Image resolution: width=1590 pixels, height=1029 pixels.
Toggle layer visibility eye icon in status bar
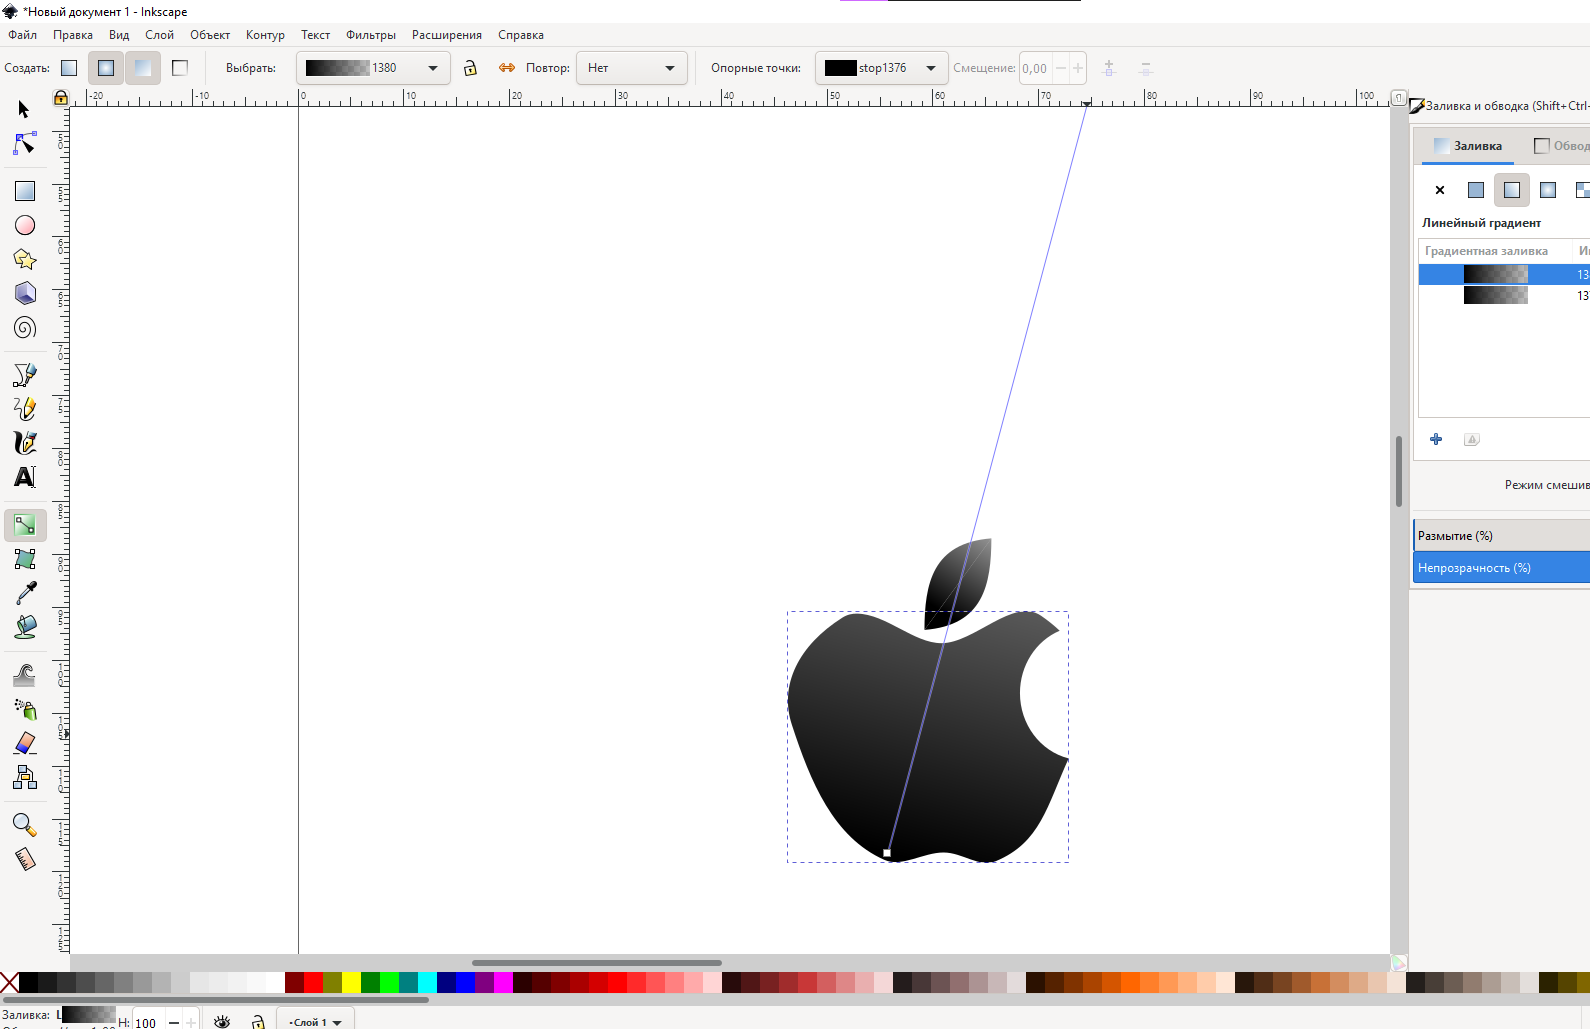[222, 1021]
